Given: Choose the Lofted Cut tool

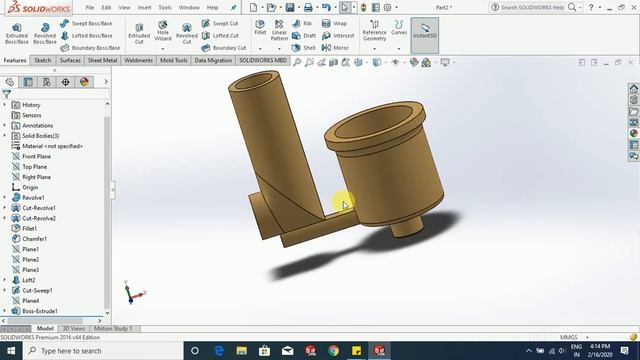Looking at the screenshot, I should point(220,36).
